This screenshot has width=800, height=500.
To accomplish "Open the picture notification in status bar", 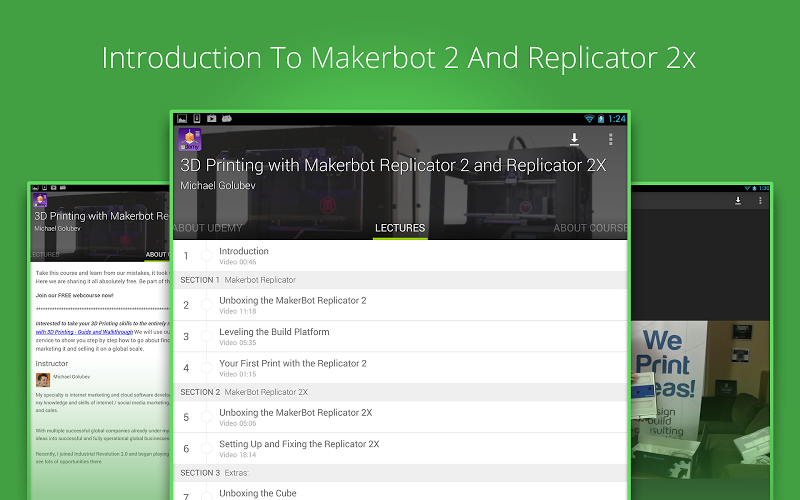I will pyautogui.click(x=182, y=119).
